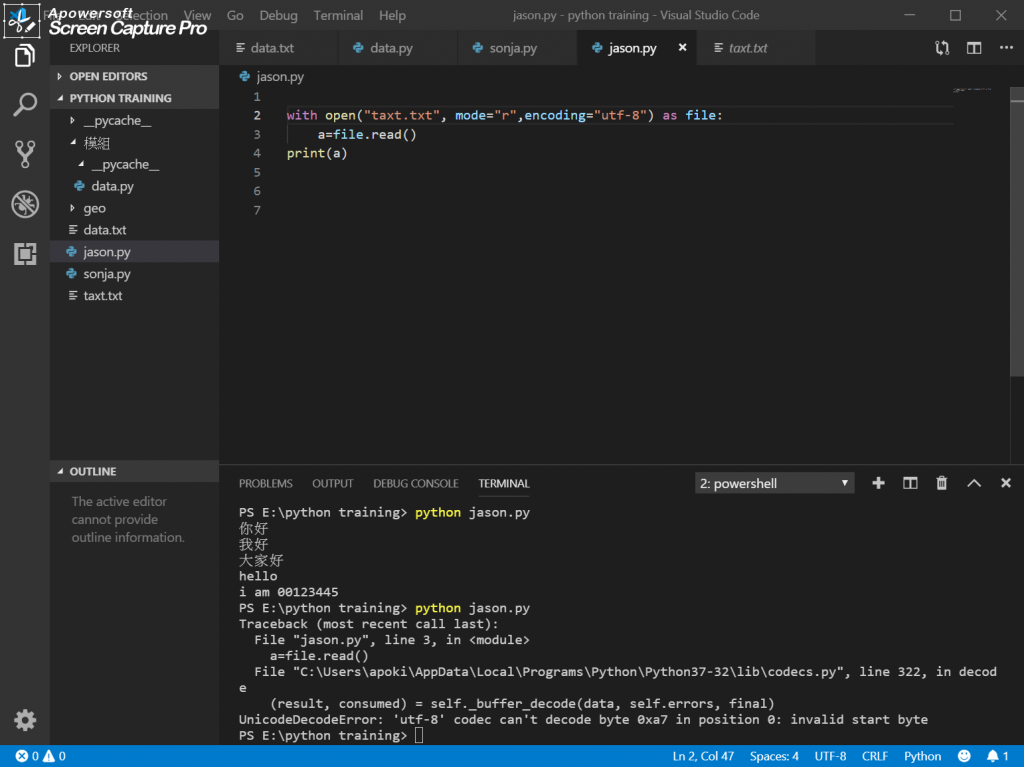Click the warnings count in status bar

54,756
